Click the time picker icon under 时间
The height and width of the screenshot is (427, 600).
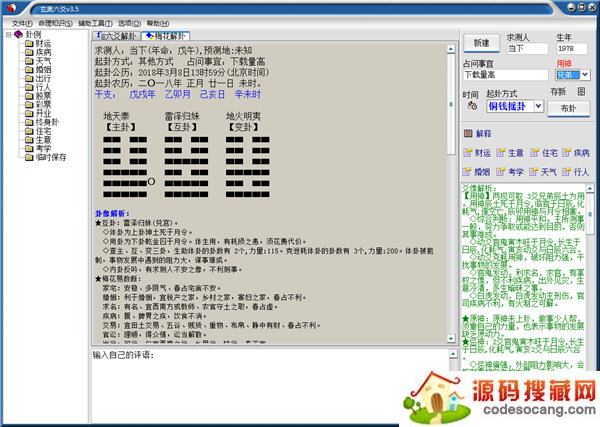click(472, 106)
